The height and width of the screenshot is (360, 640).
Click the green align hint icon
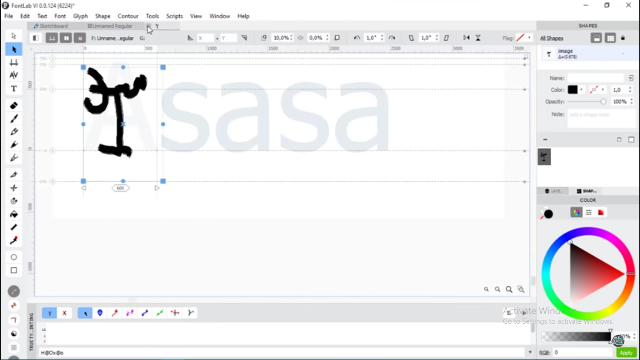pyautogui.click(x=160, y=313)
